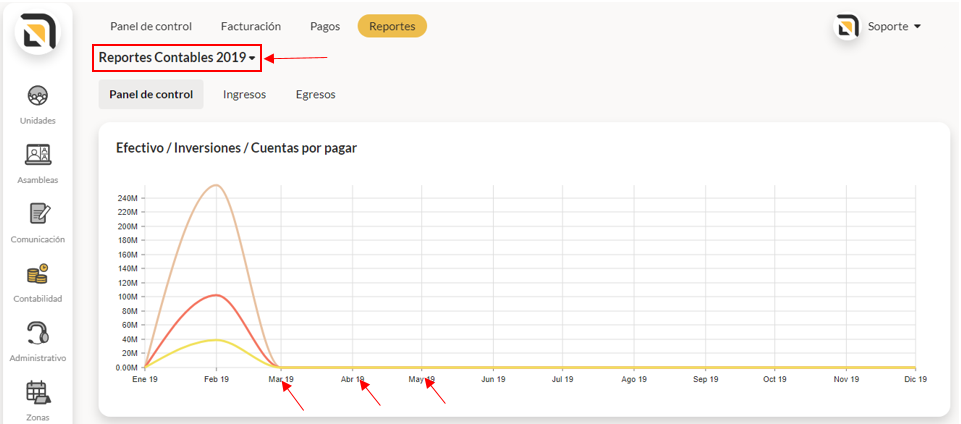Open the Contabilidad coins icon
Viewport: 961px width, 424px height.
(38, 273)
